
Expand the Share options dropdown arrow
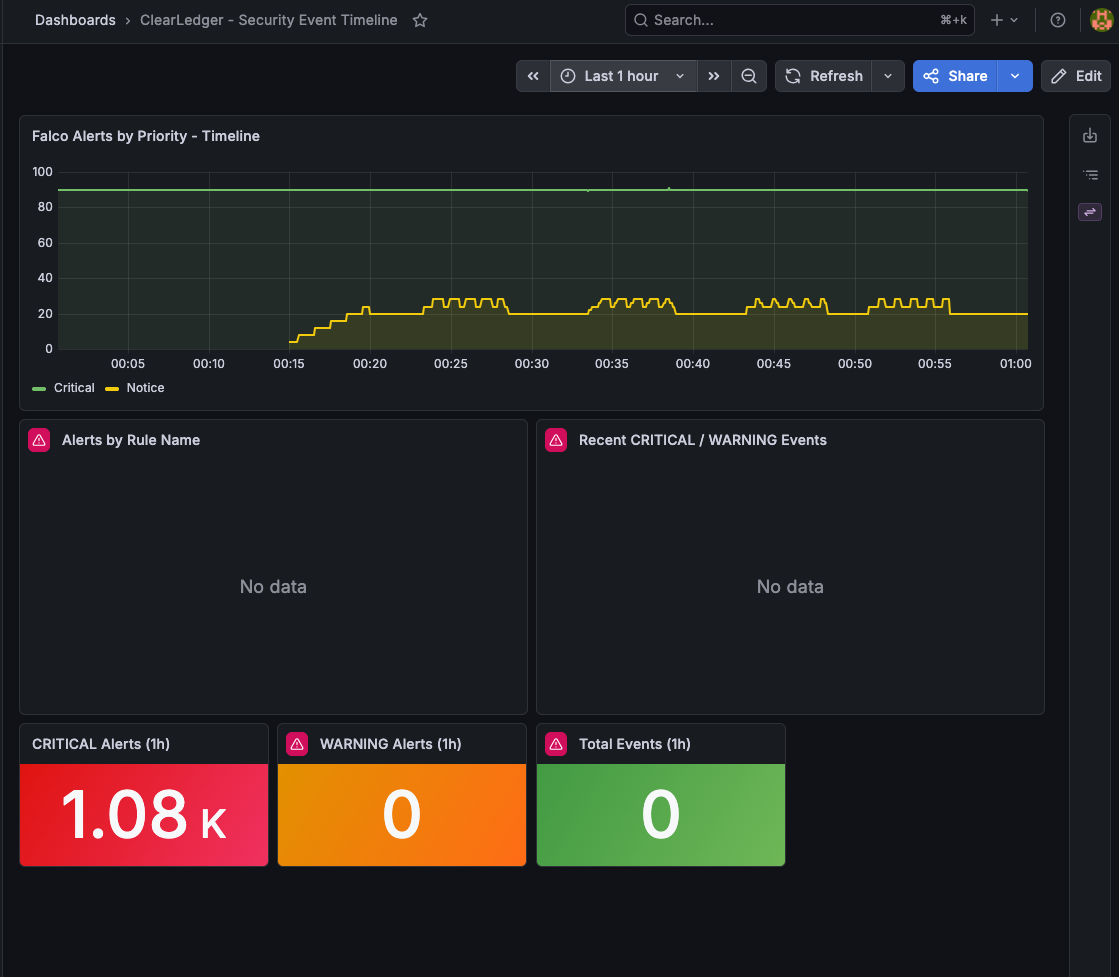(1015, 76)
